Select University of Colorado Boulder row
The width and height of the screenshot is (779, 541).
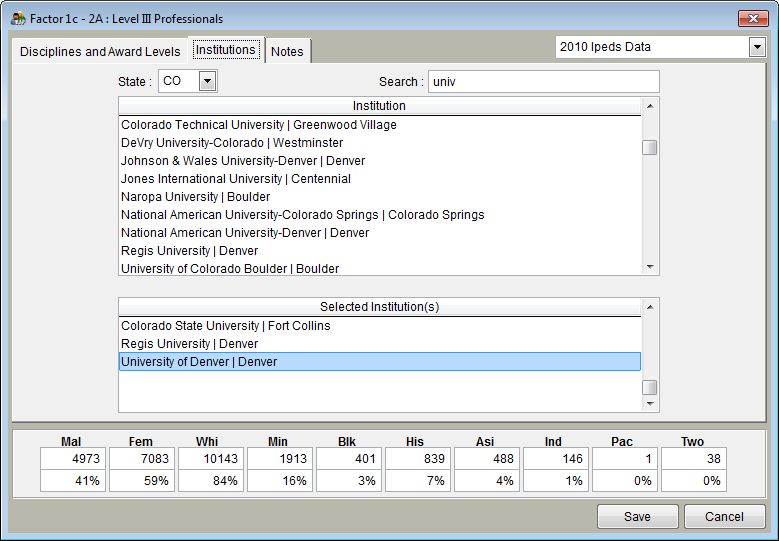click(x=380, y=268)
